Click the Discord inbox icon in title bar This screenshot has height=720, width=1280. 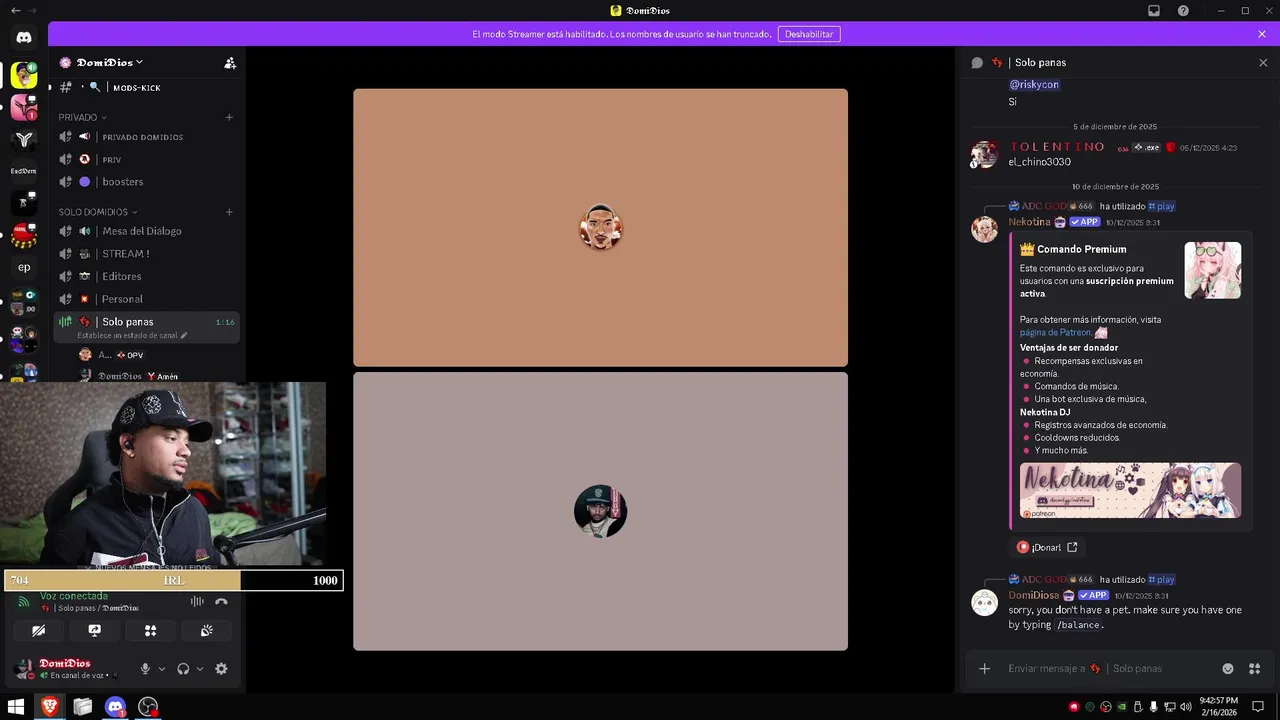1154,11
